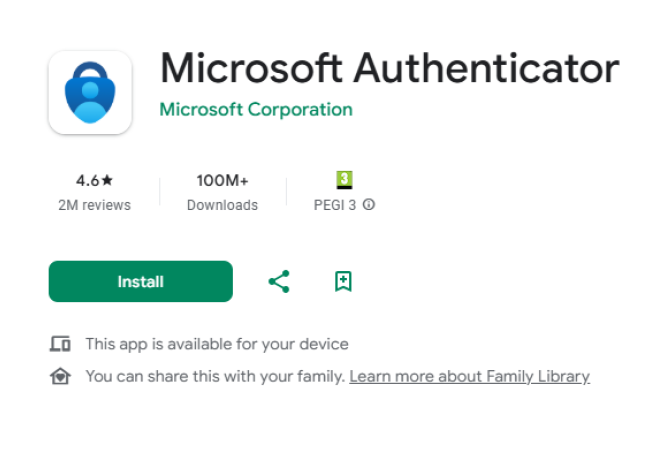Click the share icon
Viewport: 671px width, 449px height.
point(279,282)
